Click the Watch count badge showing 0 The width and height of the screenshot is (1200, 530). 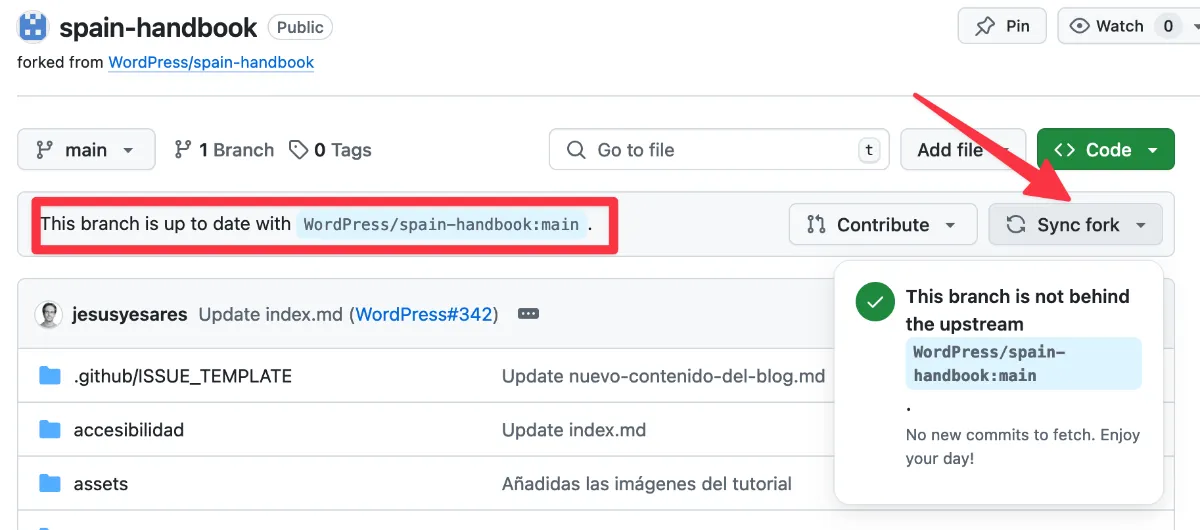(1168, 26)
